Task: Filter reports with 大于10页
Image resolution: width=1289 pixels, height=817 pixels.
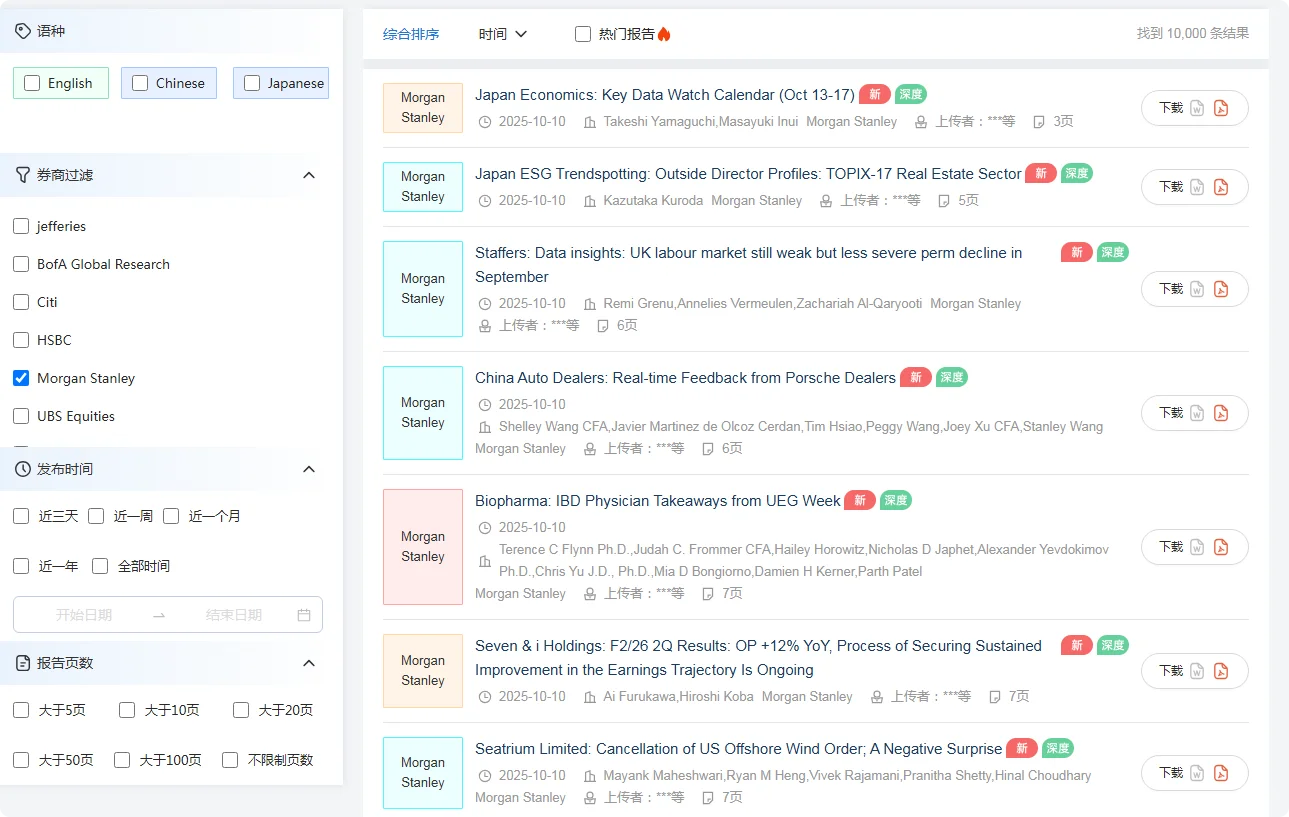Action: (x=127, y=710)
